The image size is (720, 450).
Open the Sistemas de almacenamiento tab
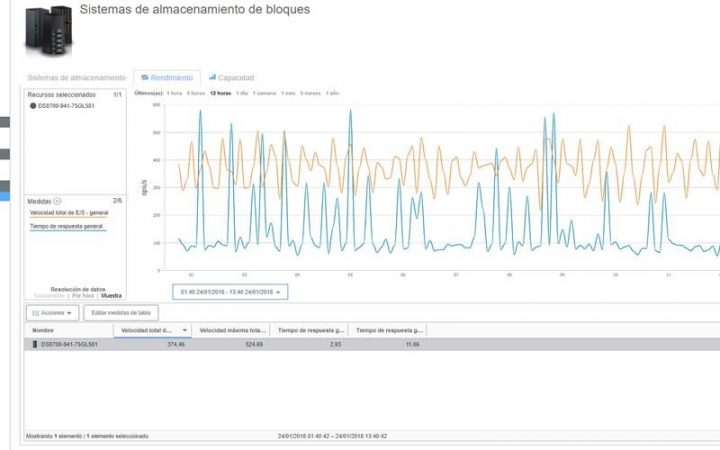[x=76, y=78]
